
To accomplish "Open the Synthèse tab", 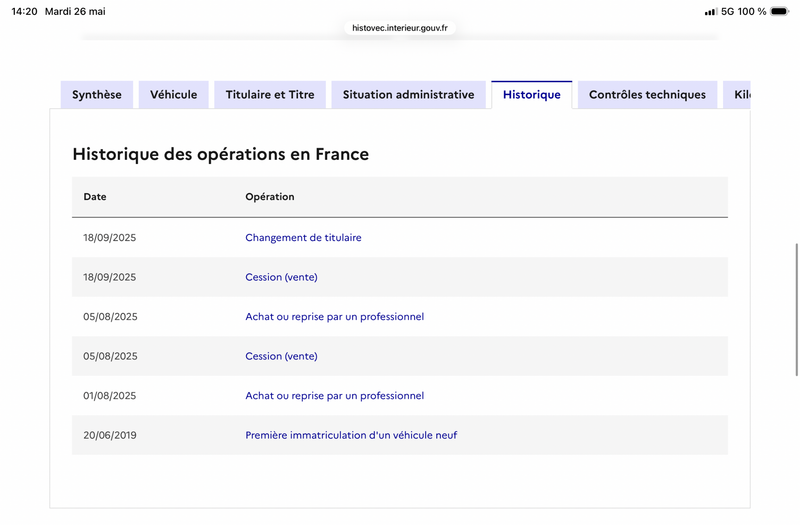I will 97,94.
